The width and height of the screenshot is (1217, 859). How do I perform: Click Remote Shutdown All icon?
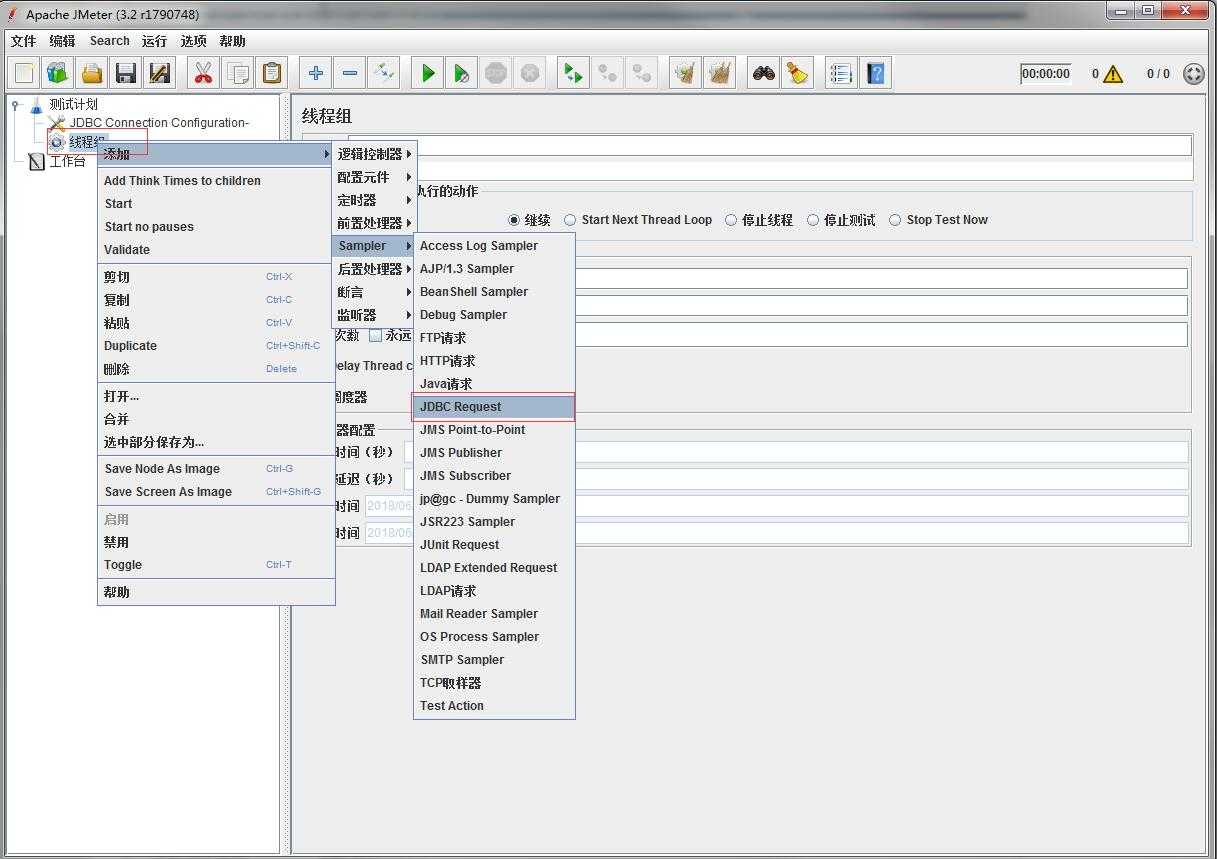[x=641, y=73]
